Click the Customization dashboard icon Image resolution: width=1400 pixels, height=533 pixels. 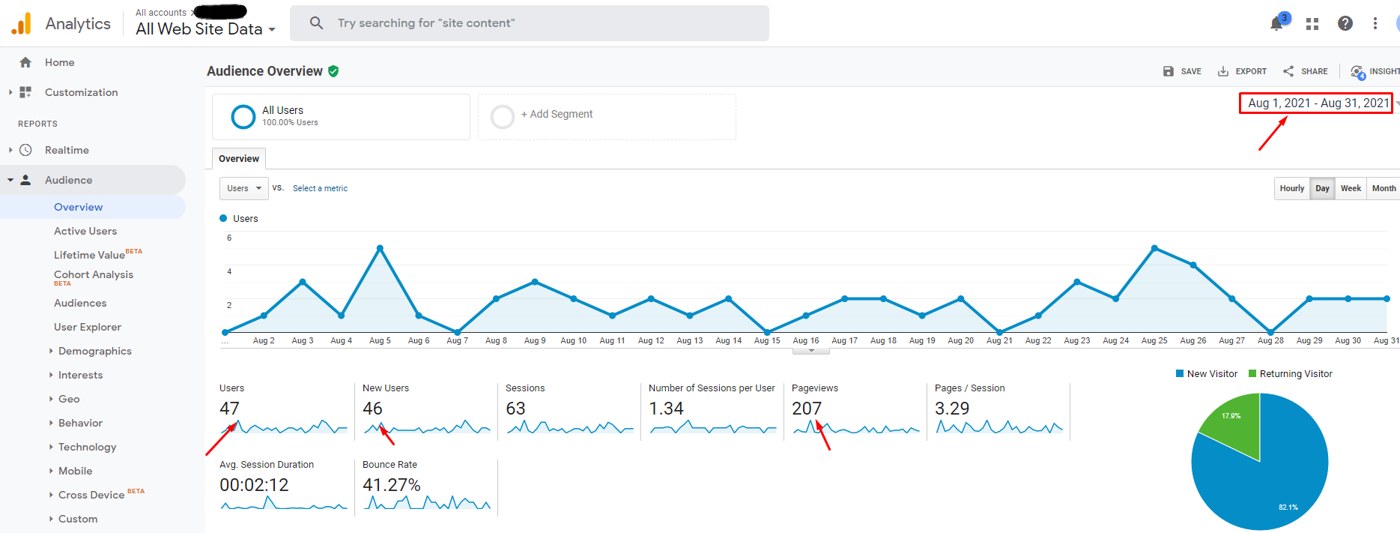tap(26, 92)
